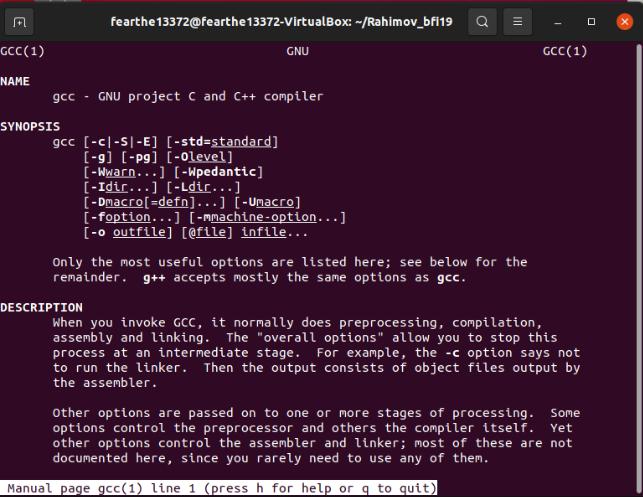This screenshot has height=497, width=643.
Task: Maximize the terminal window
Action: 591,22
